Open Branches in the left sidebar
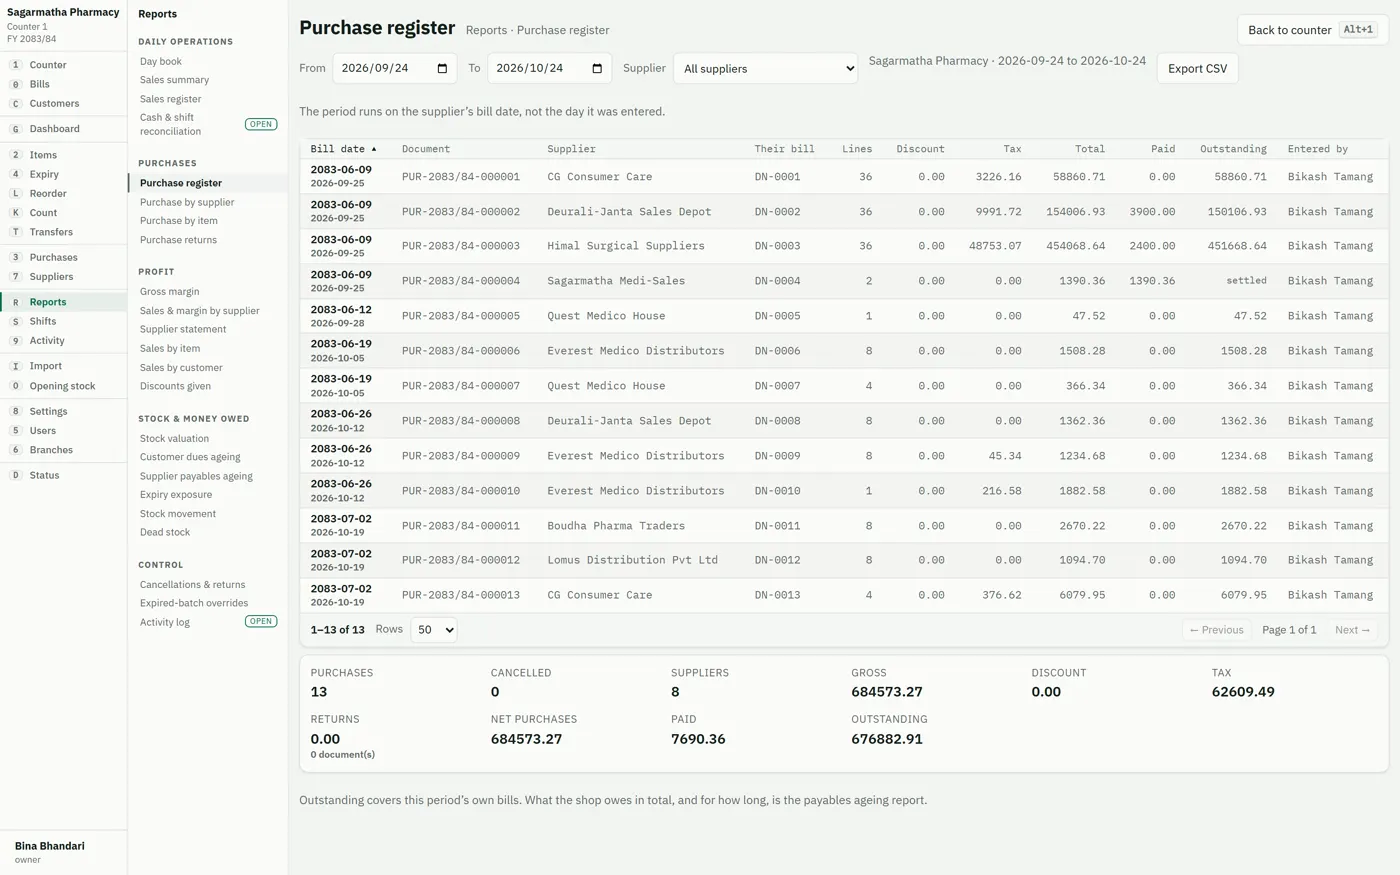 click(x=63, y=450)
